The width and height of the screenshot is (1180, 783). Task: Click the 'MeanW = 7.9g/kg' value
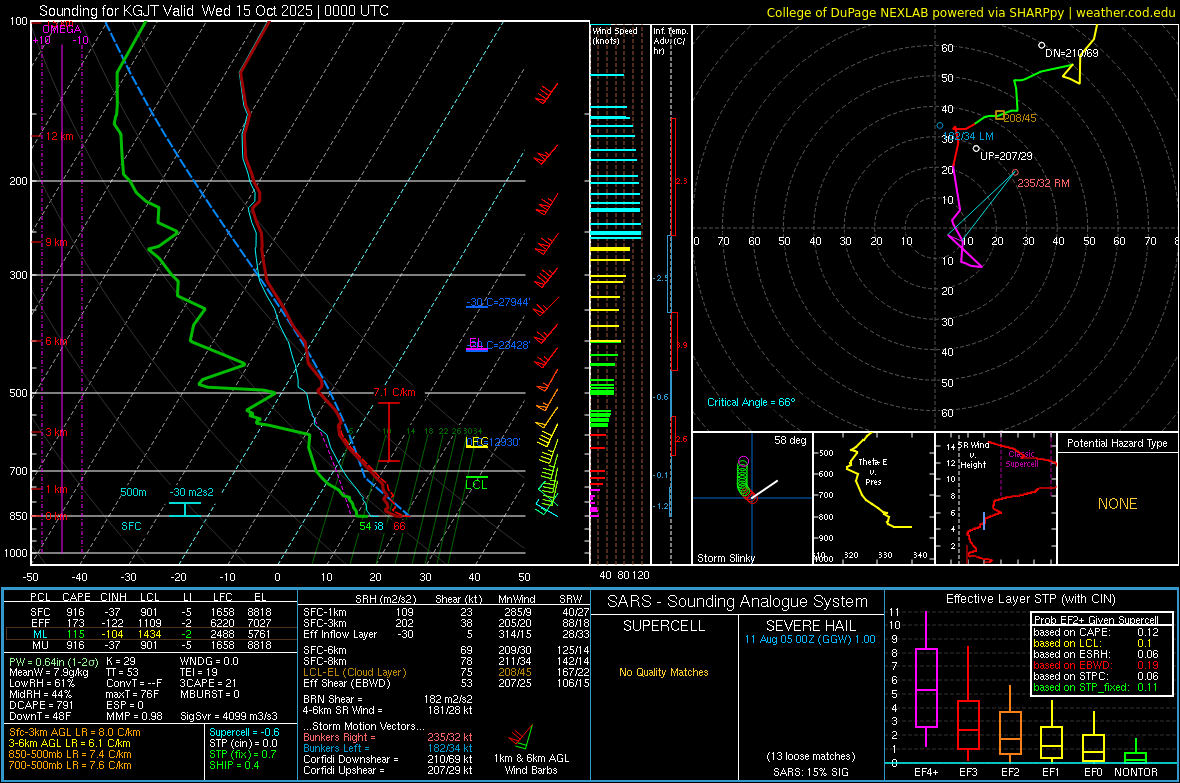tap(48, 672)
